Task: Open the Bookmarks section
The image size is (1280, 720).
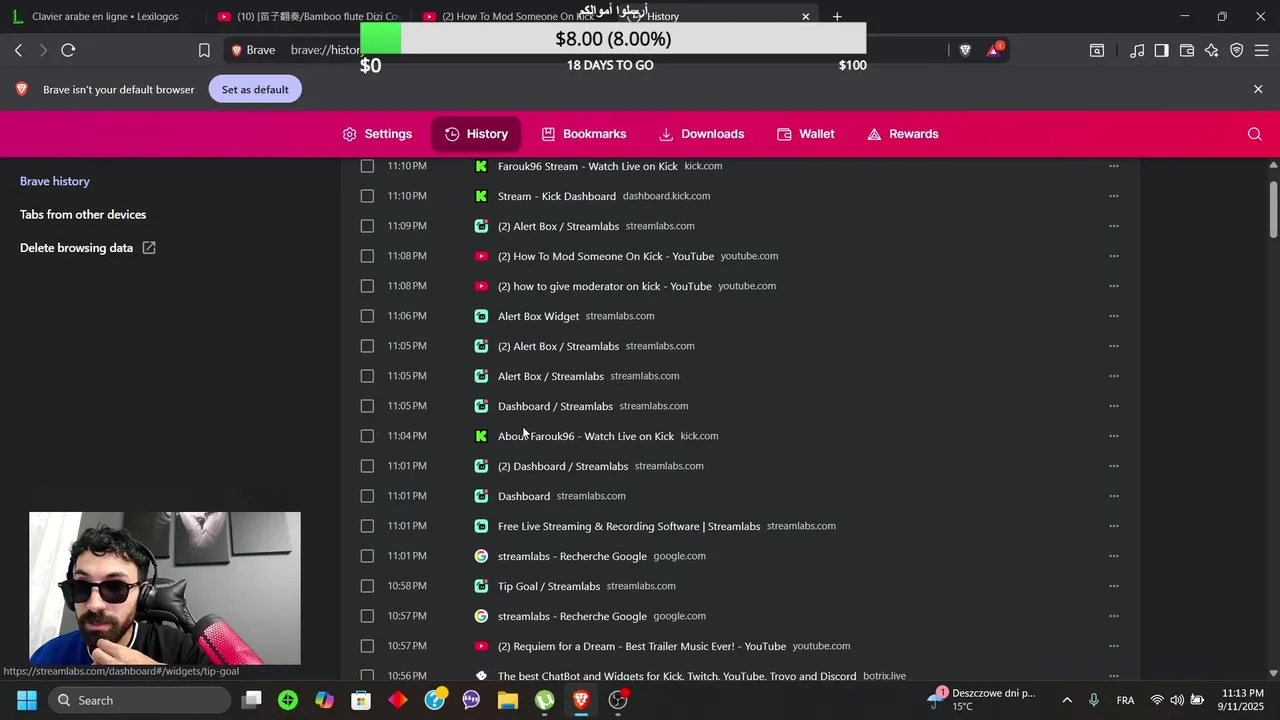Action: point(584,134)
